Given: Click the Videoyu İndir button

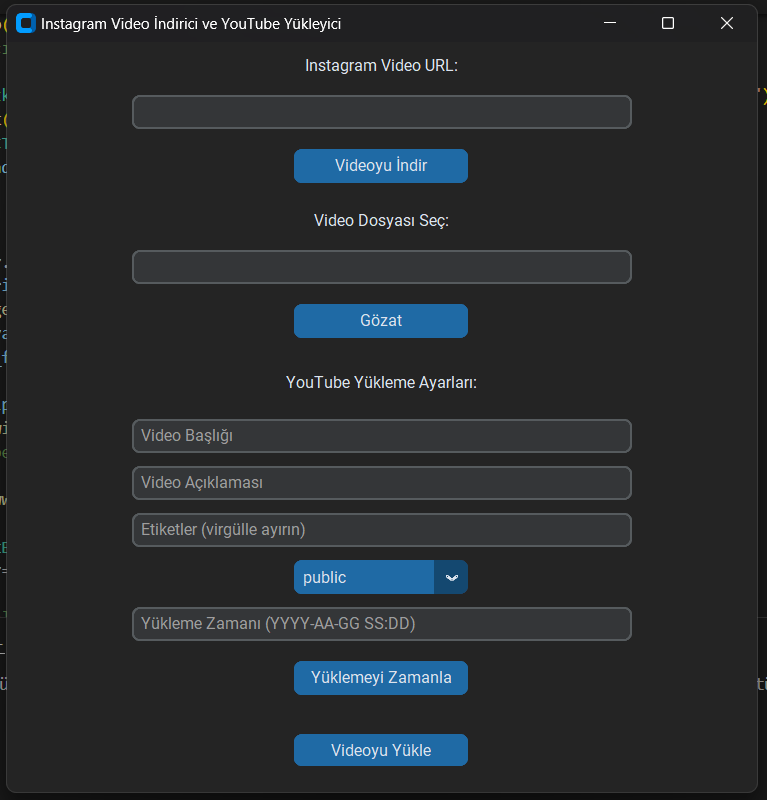Looking at the screenshot, I should click(381, 166).
